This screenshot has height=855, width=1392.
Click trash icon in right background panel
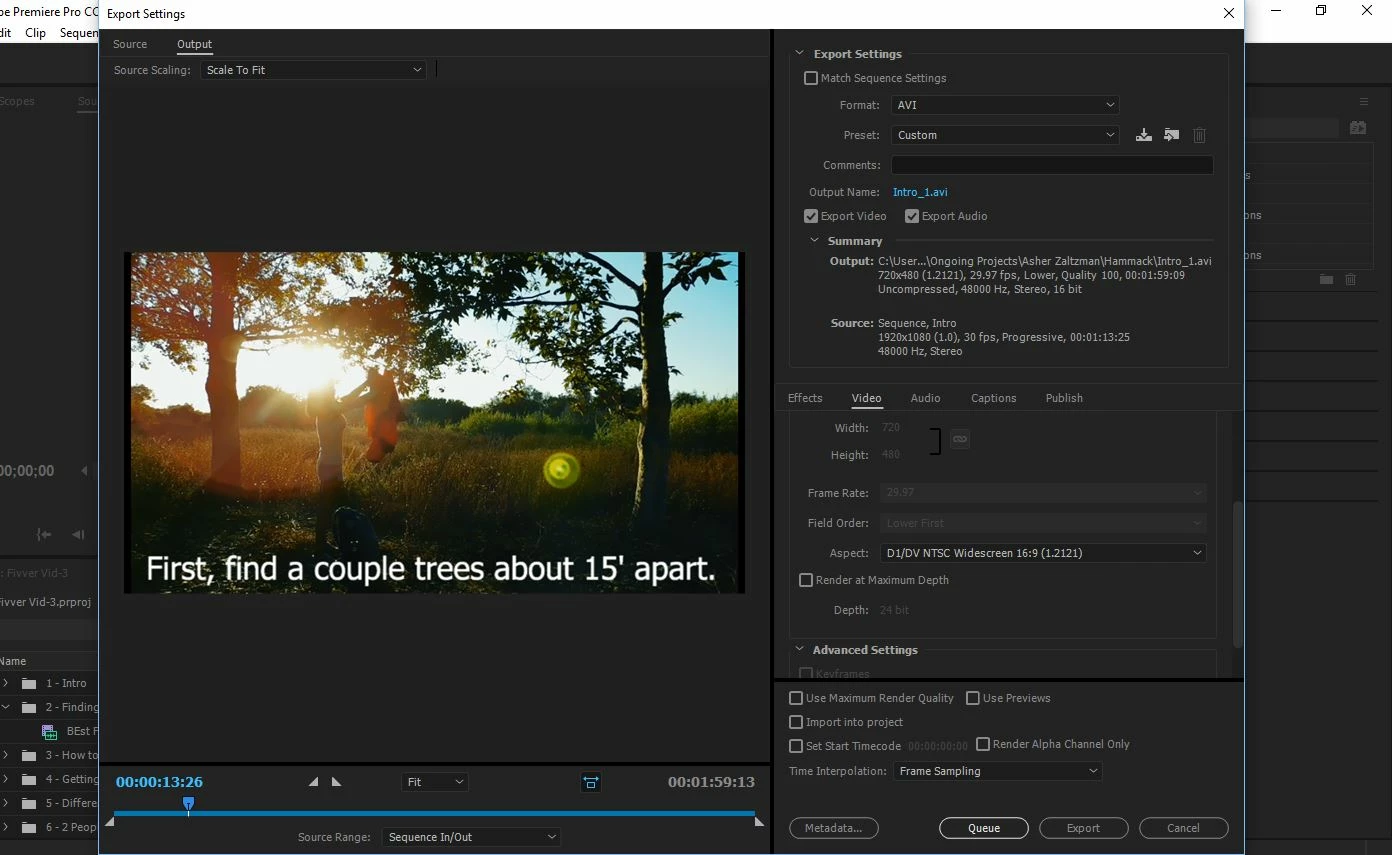click(x=1351, y=280)
